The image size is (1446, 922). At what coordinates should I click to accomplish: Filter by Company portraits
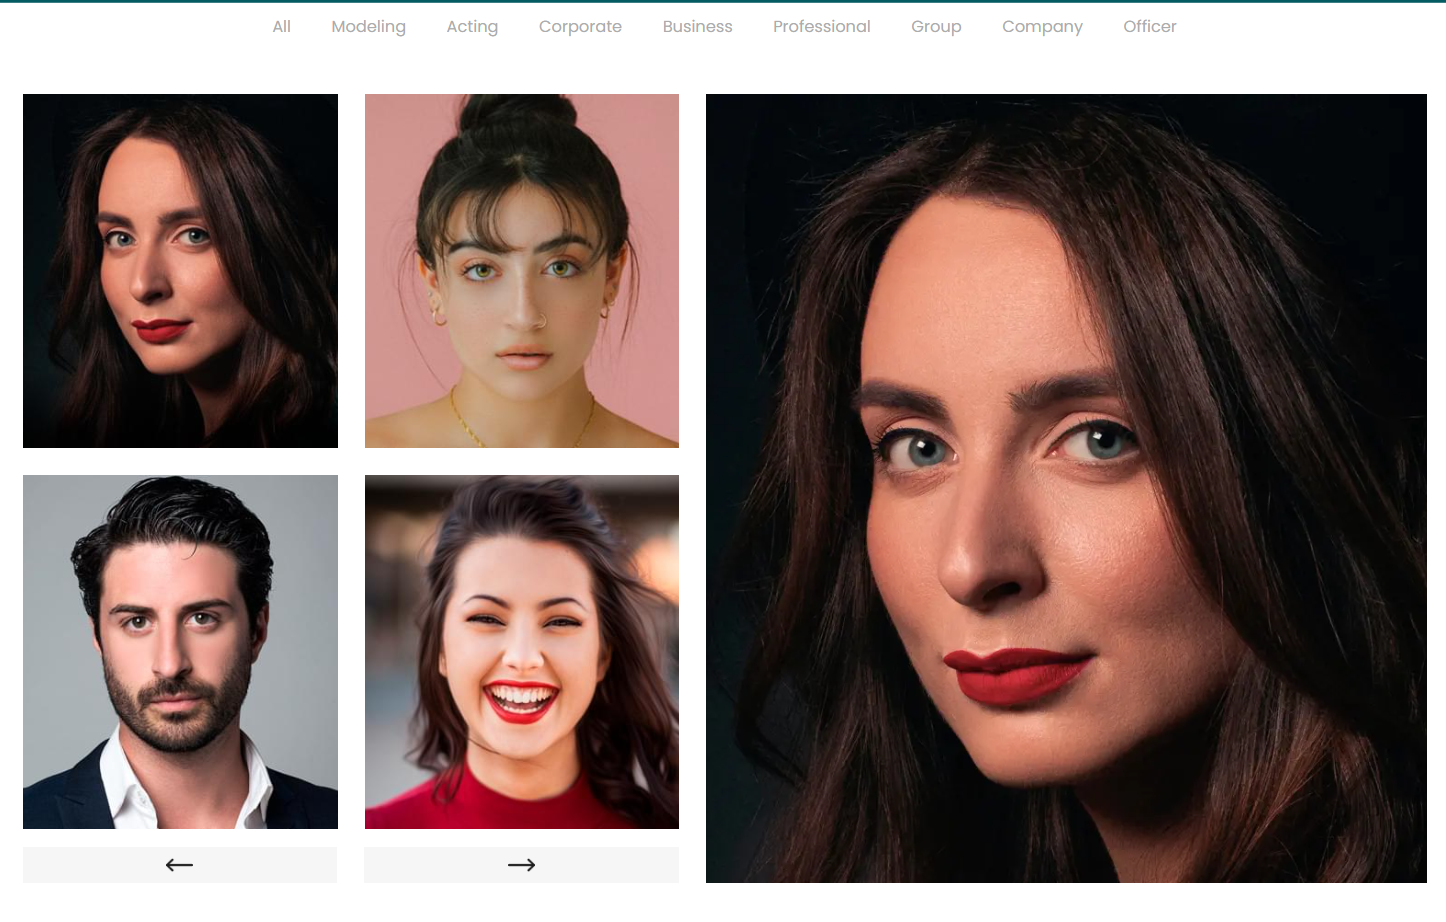[1043, 27]
